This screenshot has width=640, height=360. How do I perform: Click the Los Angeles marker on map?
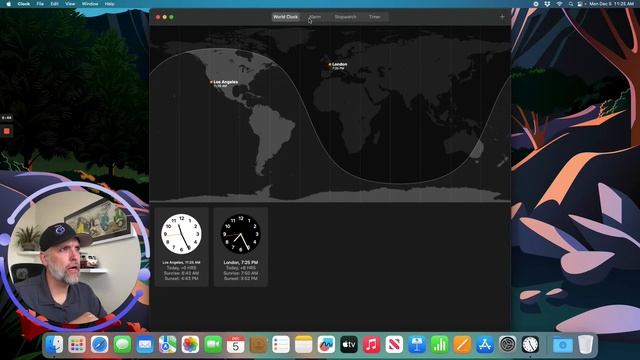tap(211, 82)
